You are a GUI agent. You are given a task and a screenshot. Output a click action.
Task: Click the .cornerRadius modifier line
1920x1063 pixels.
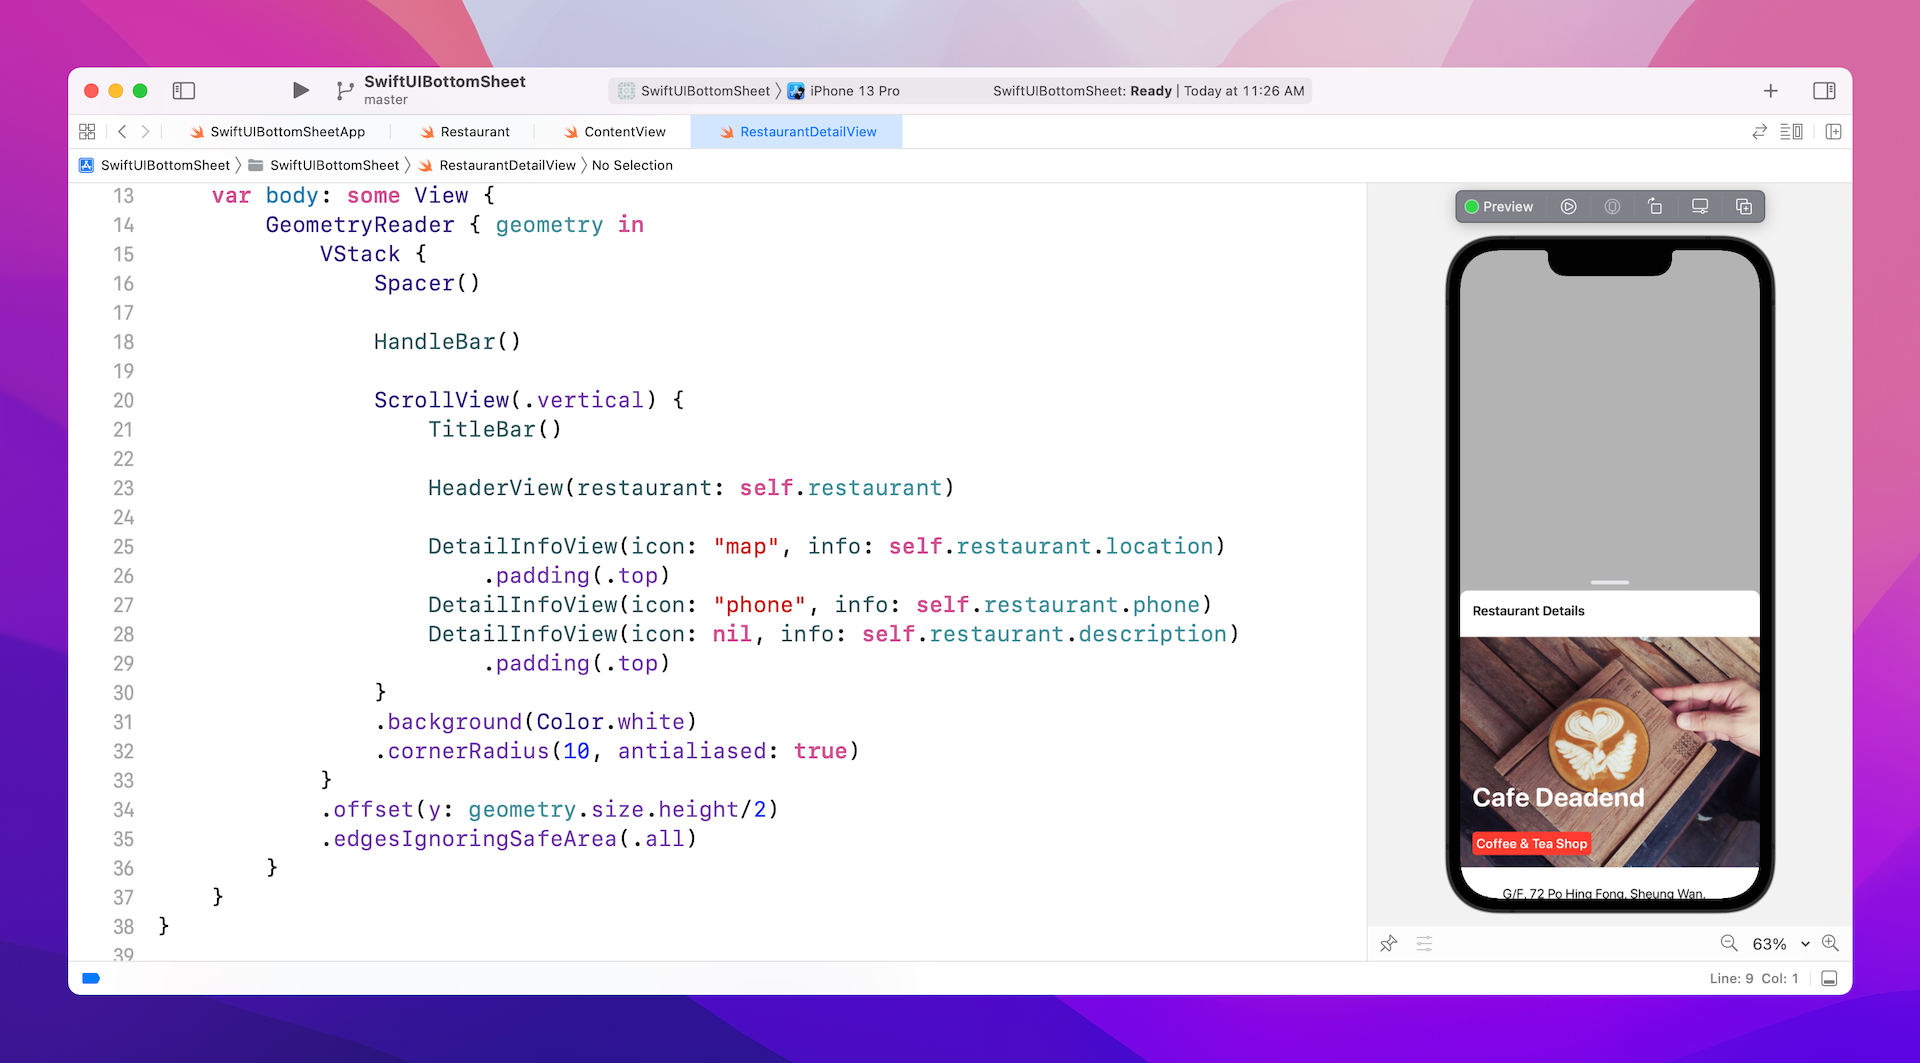coord(617,751)
